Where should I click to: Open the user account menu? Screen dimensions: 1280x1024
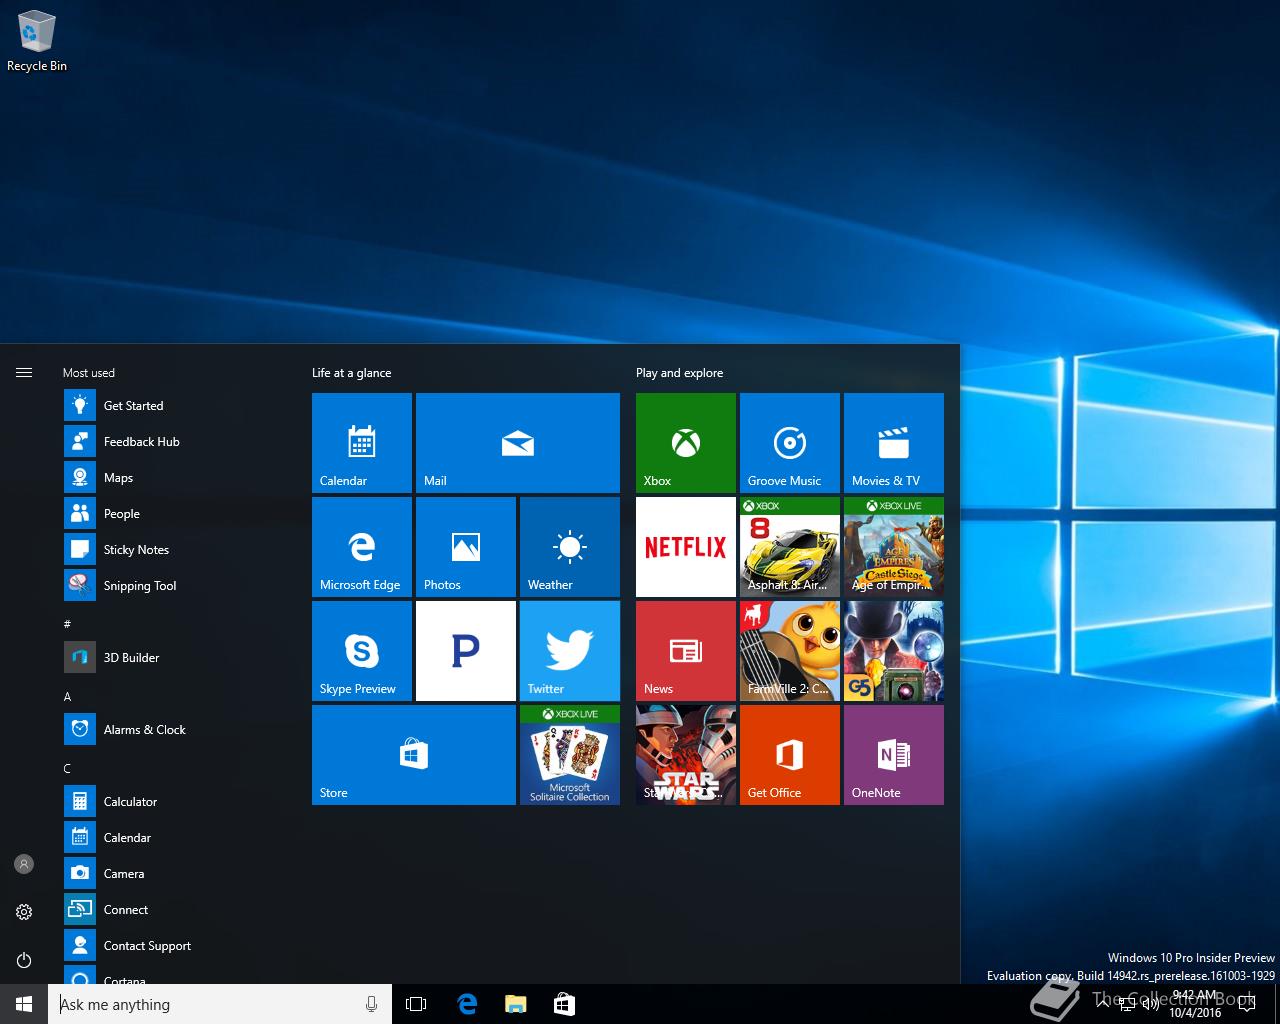[x=24, y=864]
